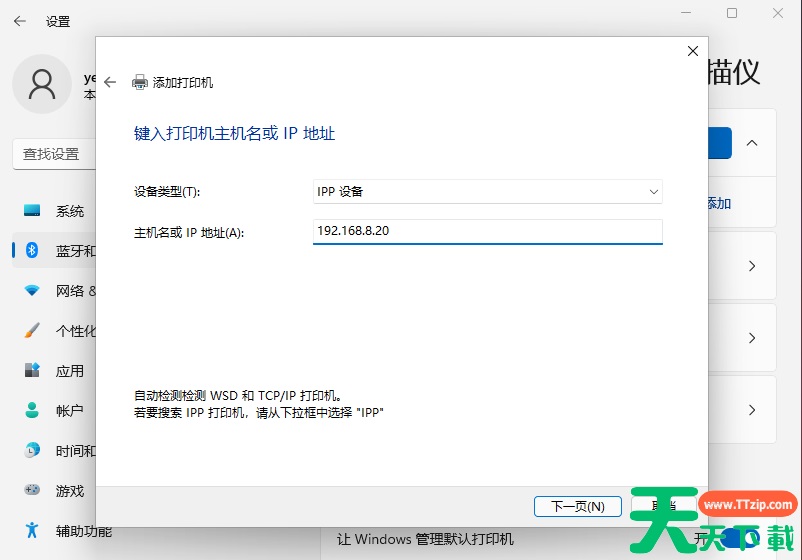Click the 查找设置 search box

(54, 154)
